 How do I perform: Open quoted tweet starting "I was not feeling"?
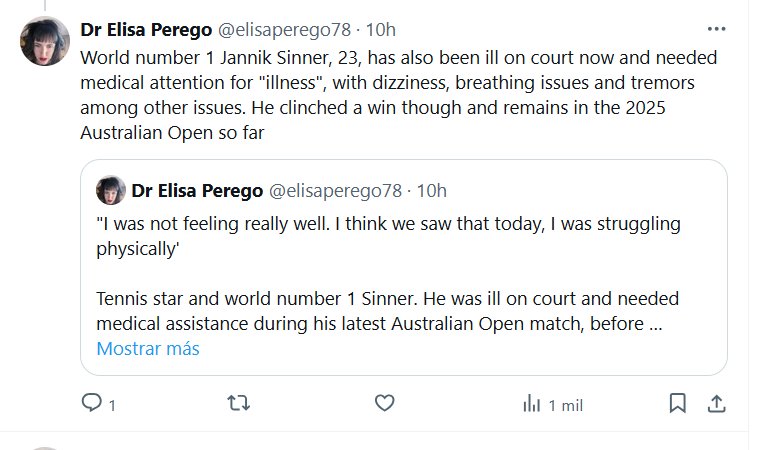pos(400,280)
